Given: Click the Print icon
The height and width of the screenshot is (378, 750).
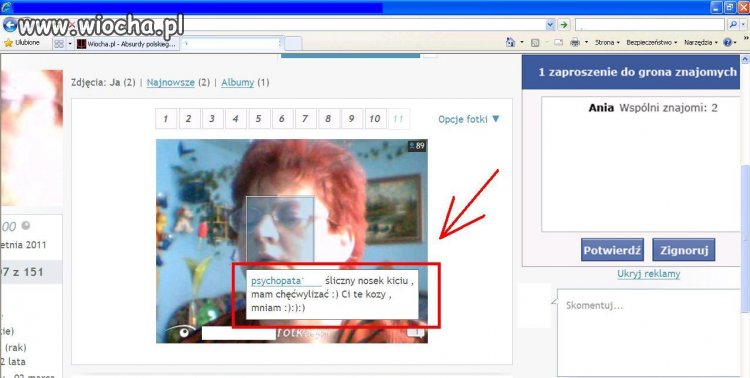Looking at the screenshot, I should (x=575, y=43).
